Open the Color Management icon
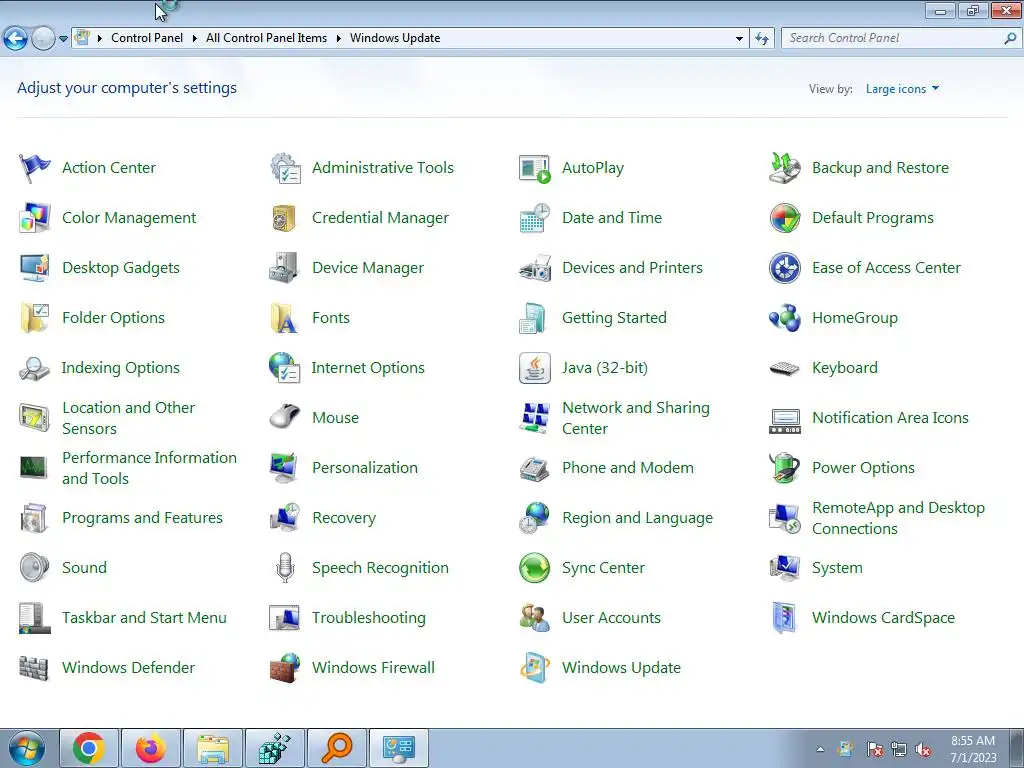 coord(34,217)
